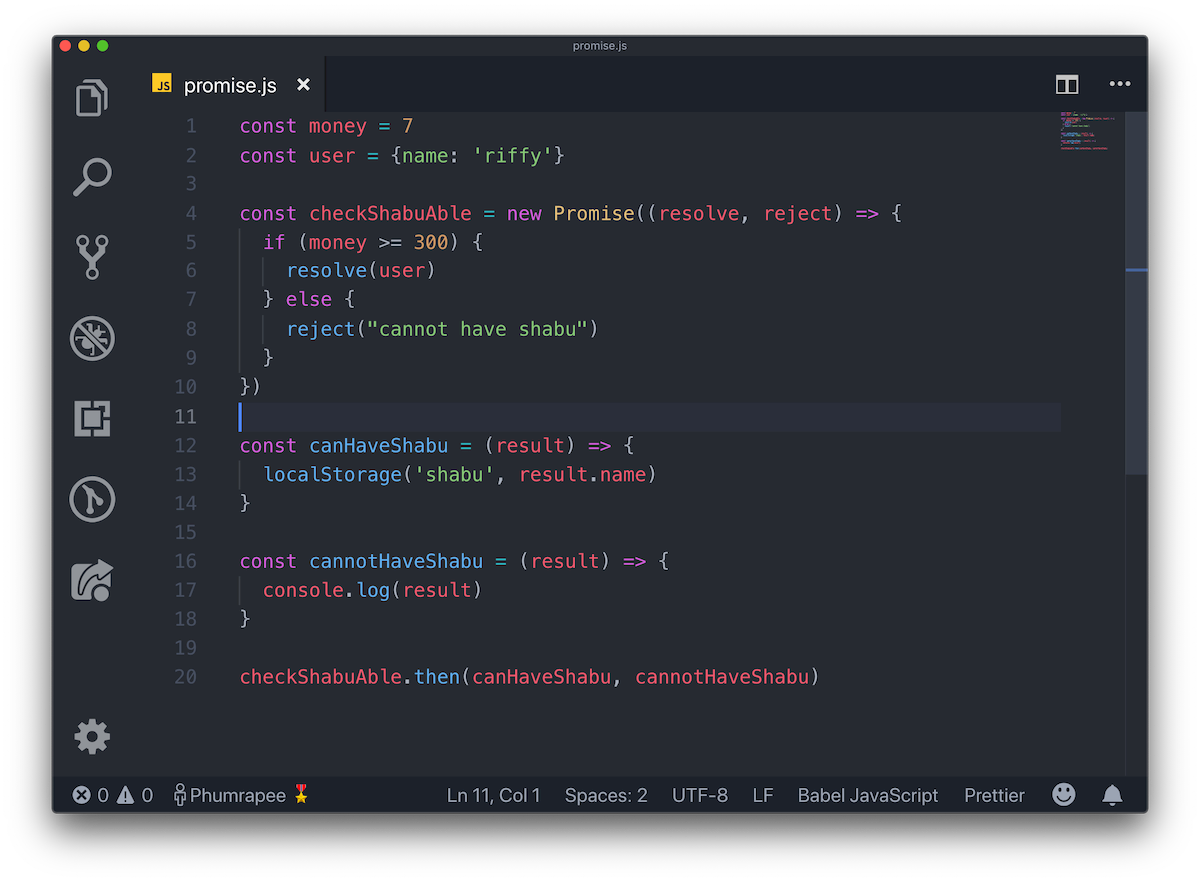The height and width of the screenshot is (882, 1200).
Task: Open the Manage settings gear
Action: (92, 737)
